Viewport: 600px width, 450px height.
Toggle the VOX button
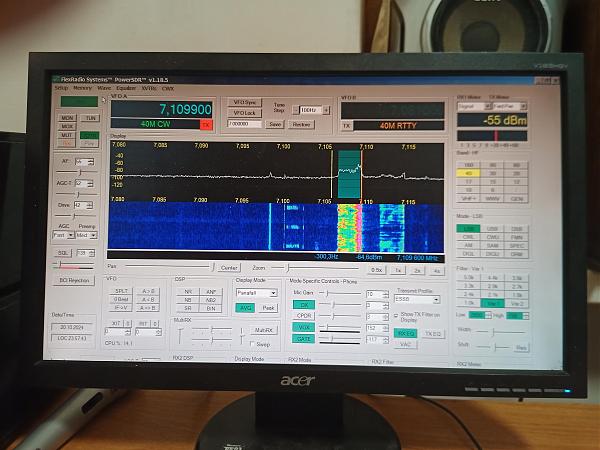305,327
